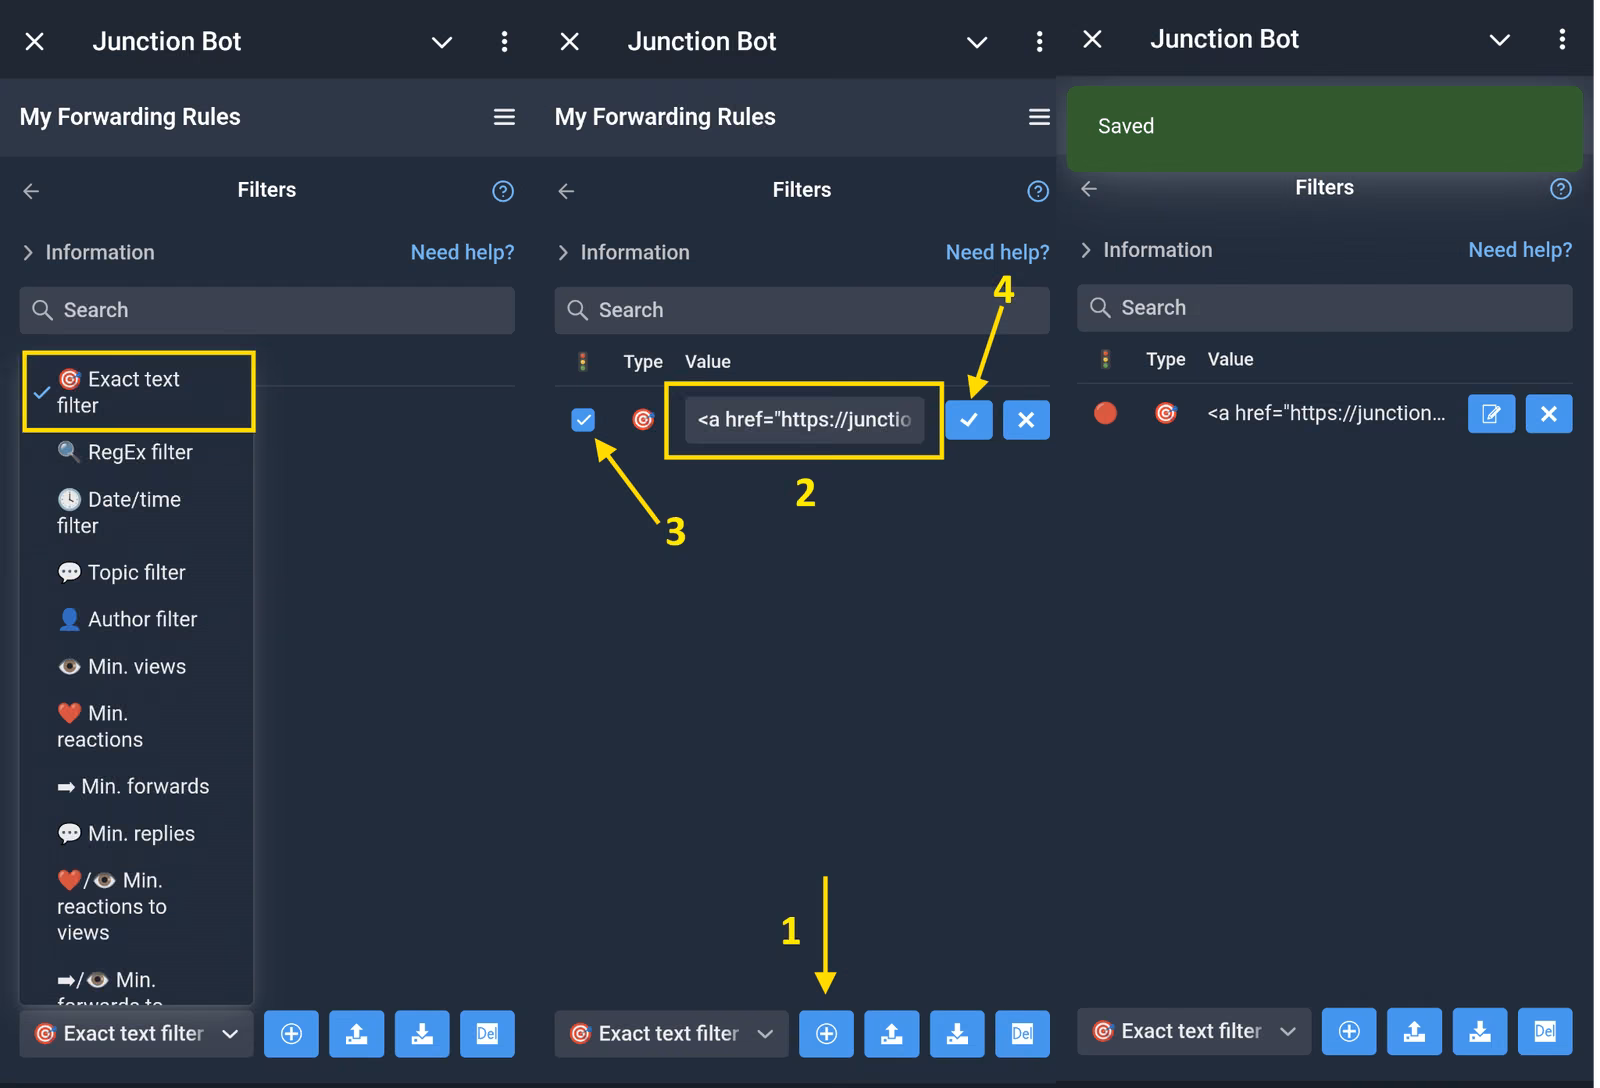Click Need help? link in the left panel
Screen dimensions: 1600x1088
(x=462, y=252)
